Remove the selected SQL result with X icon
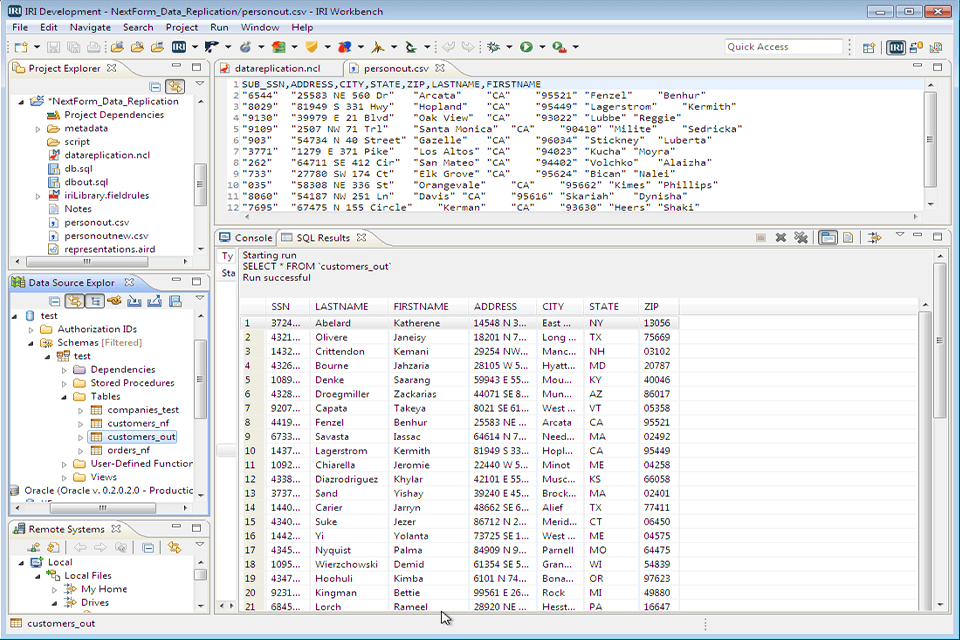Image resolution: width=960 pixels, height=640 pixels. [x=781, y=238]
